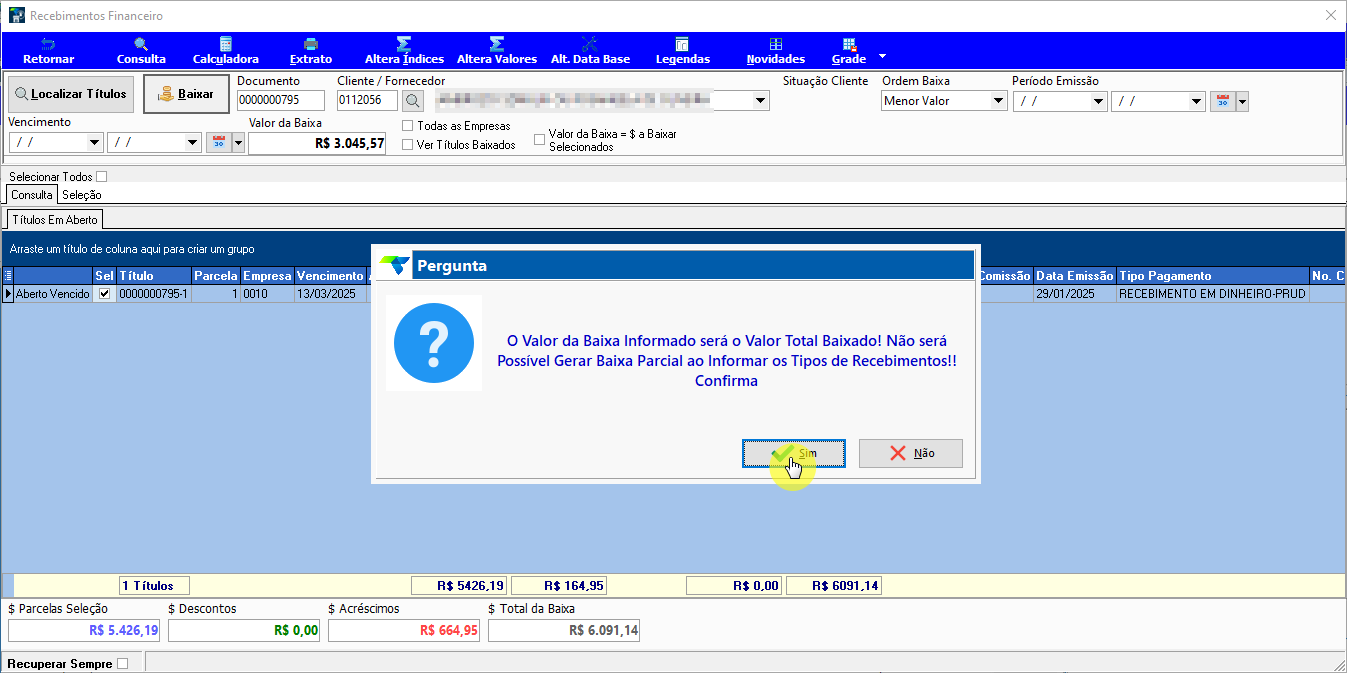Click Não in the Pergunta dialog
Viewport: 1347px width, 673px height.
pos(911,453)
